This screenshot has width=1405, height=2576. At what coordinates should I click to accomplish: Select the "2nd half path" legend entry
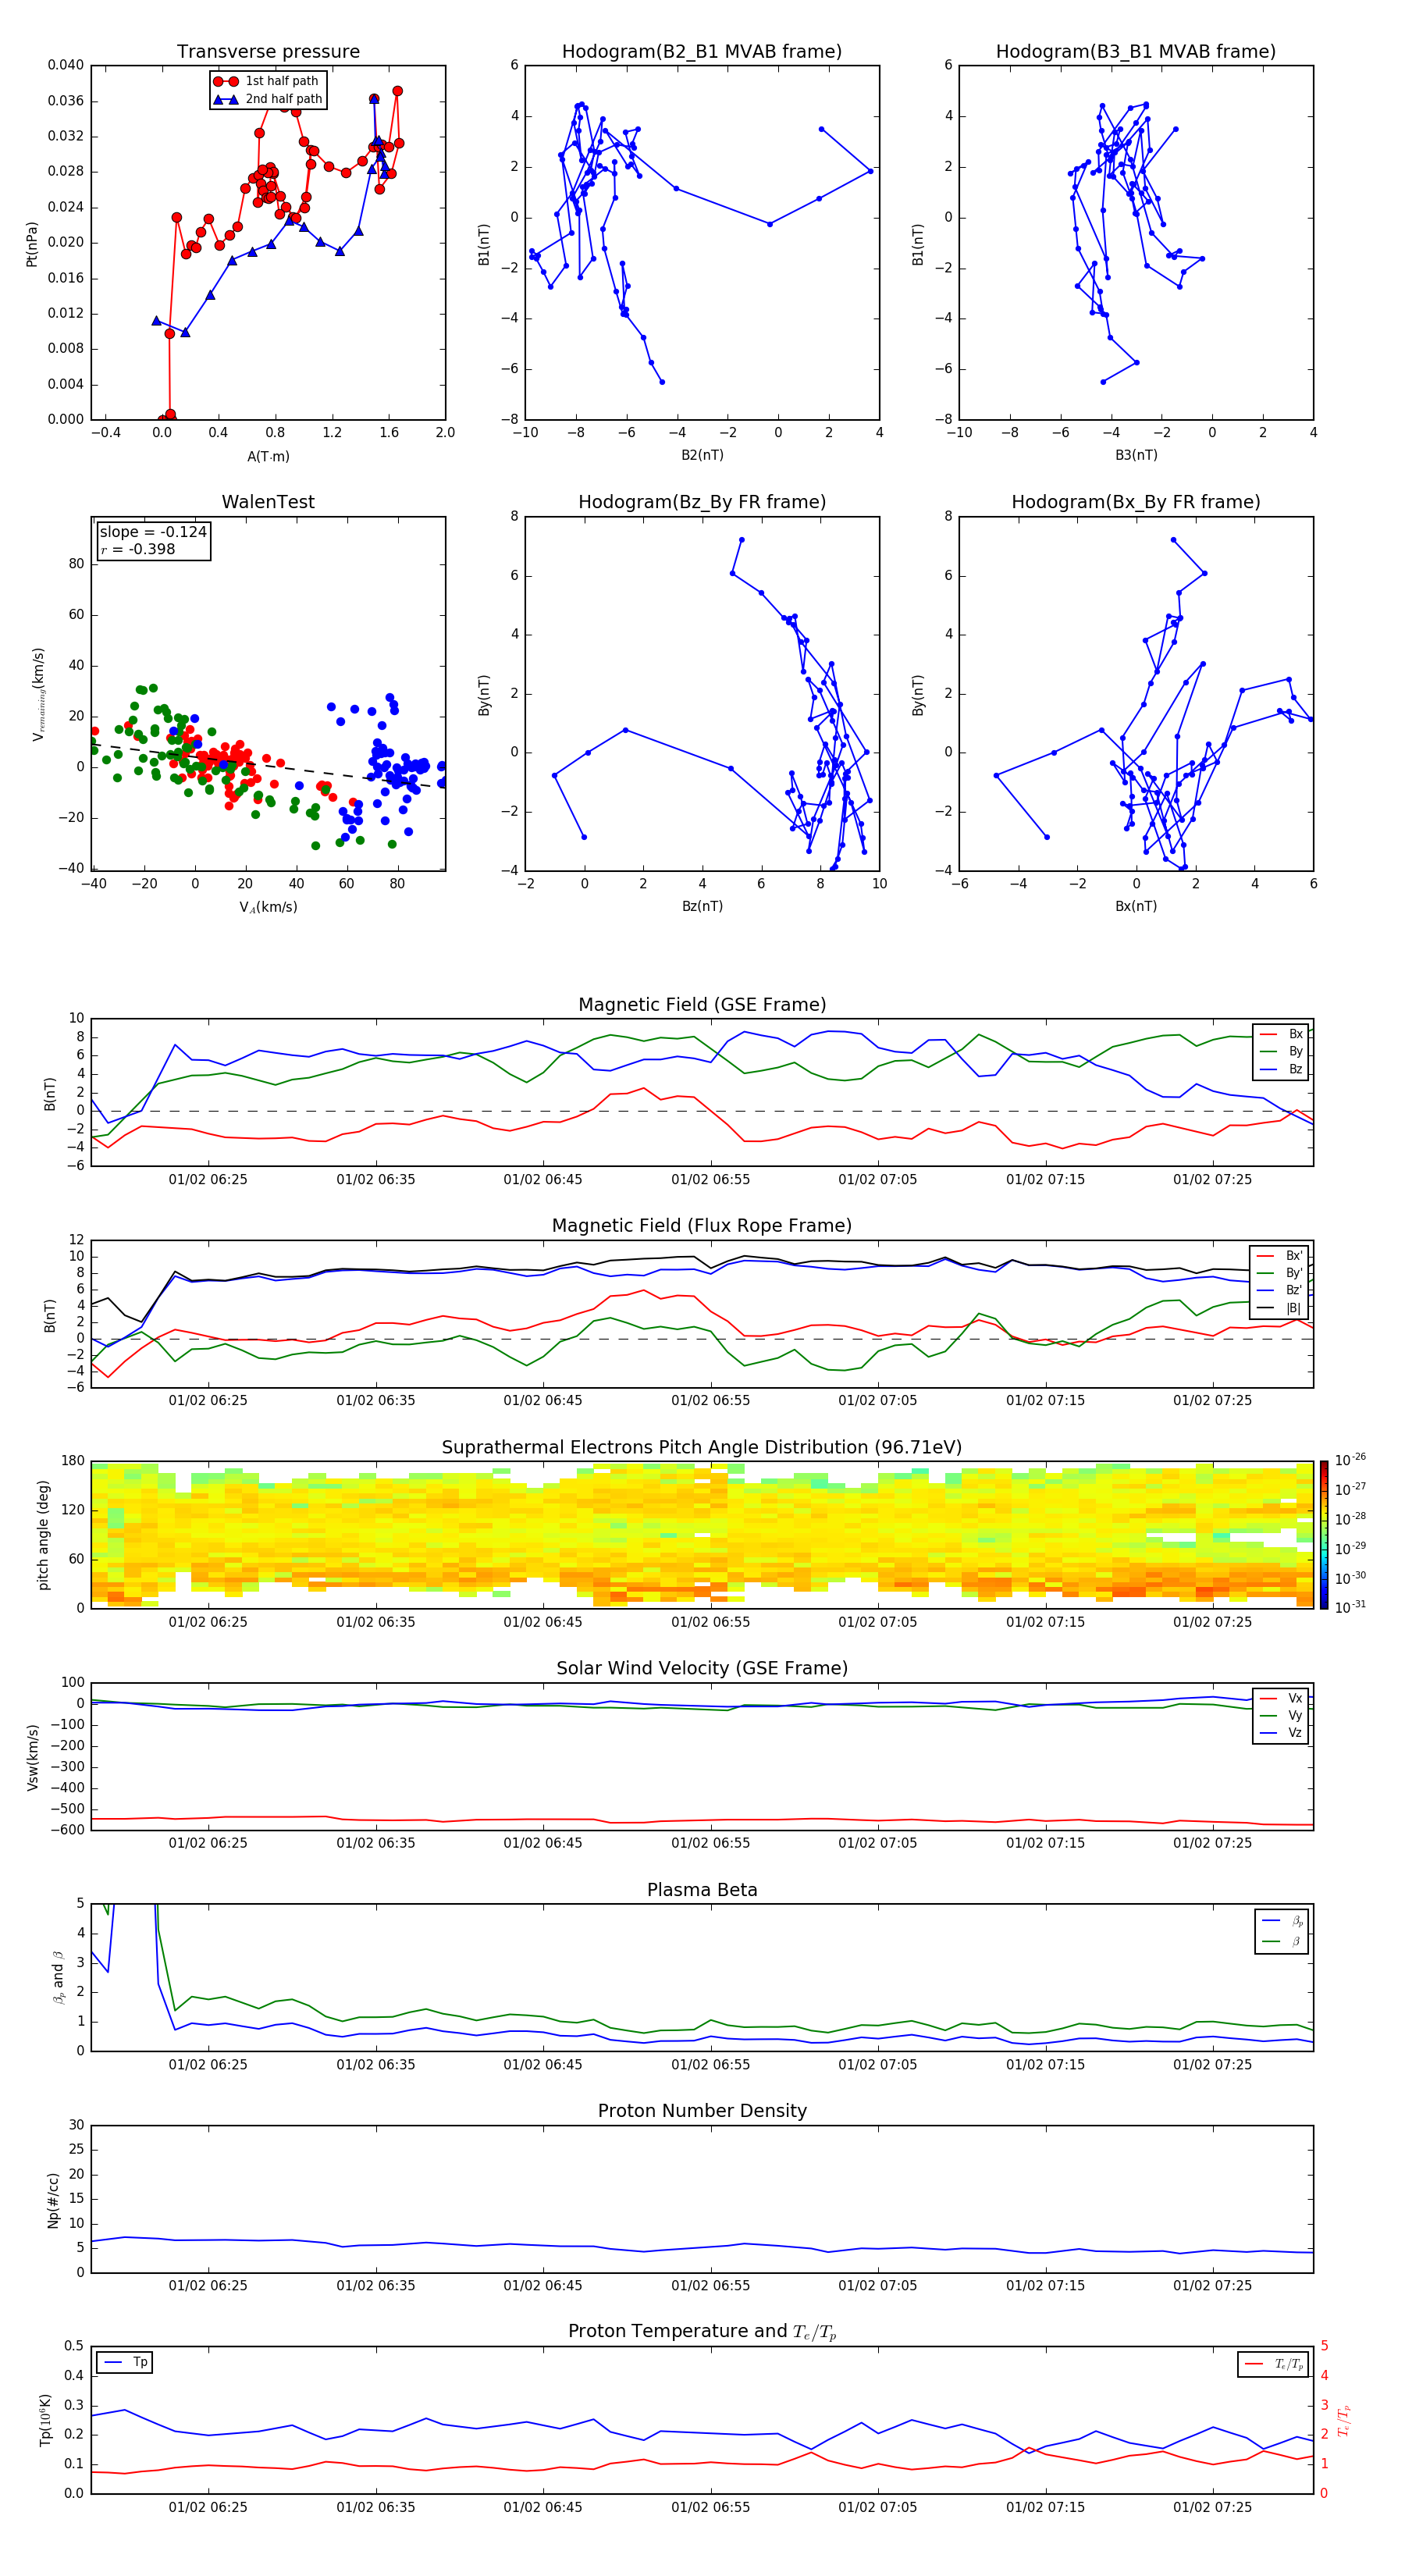(x=268, y=99)
